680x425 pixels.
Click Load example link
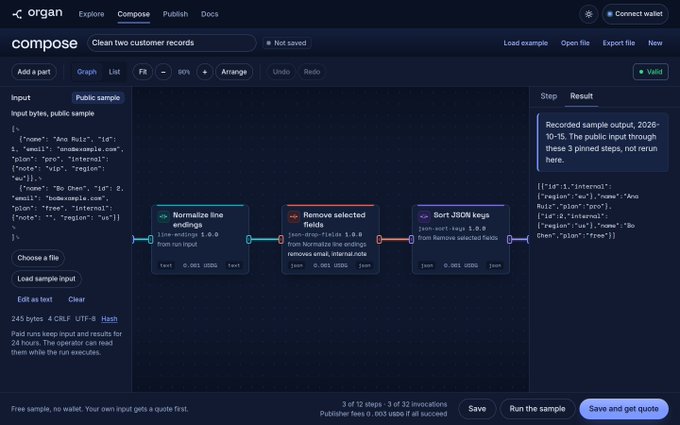tap(526, 43)
